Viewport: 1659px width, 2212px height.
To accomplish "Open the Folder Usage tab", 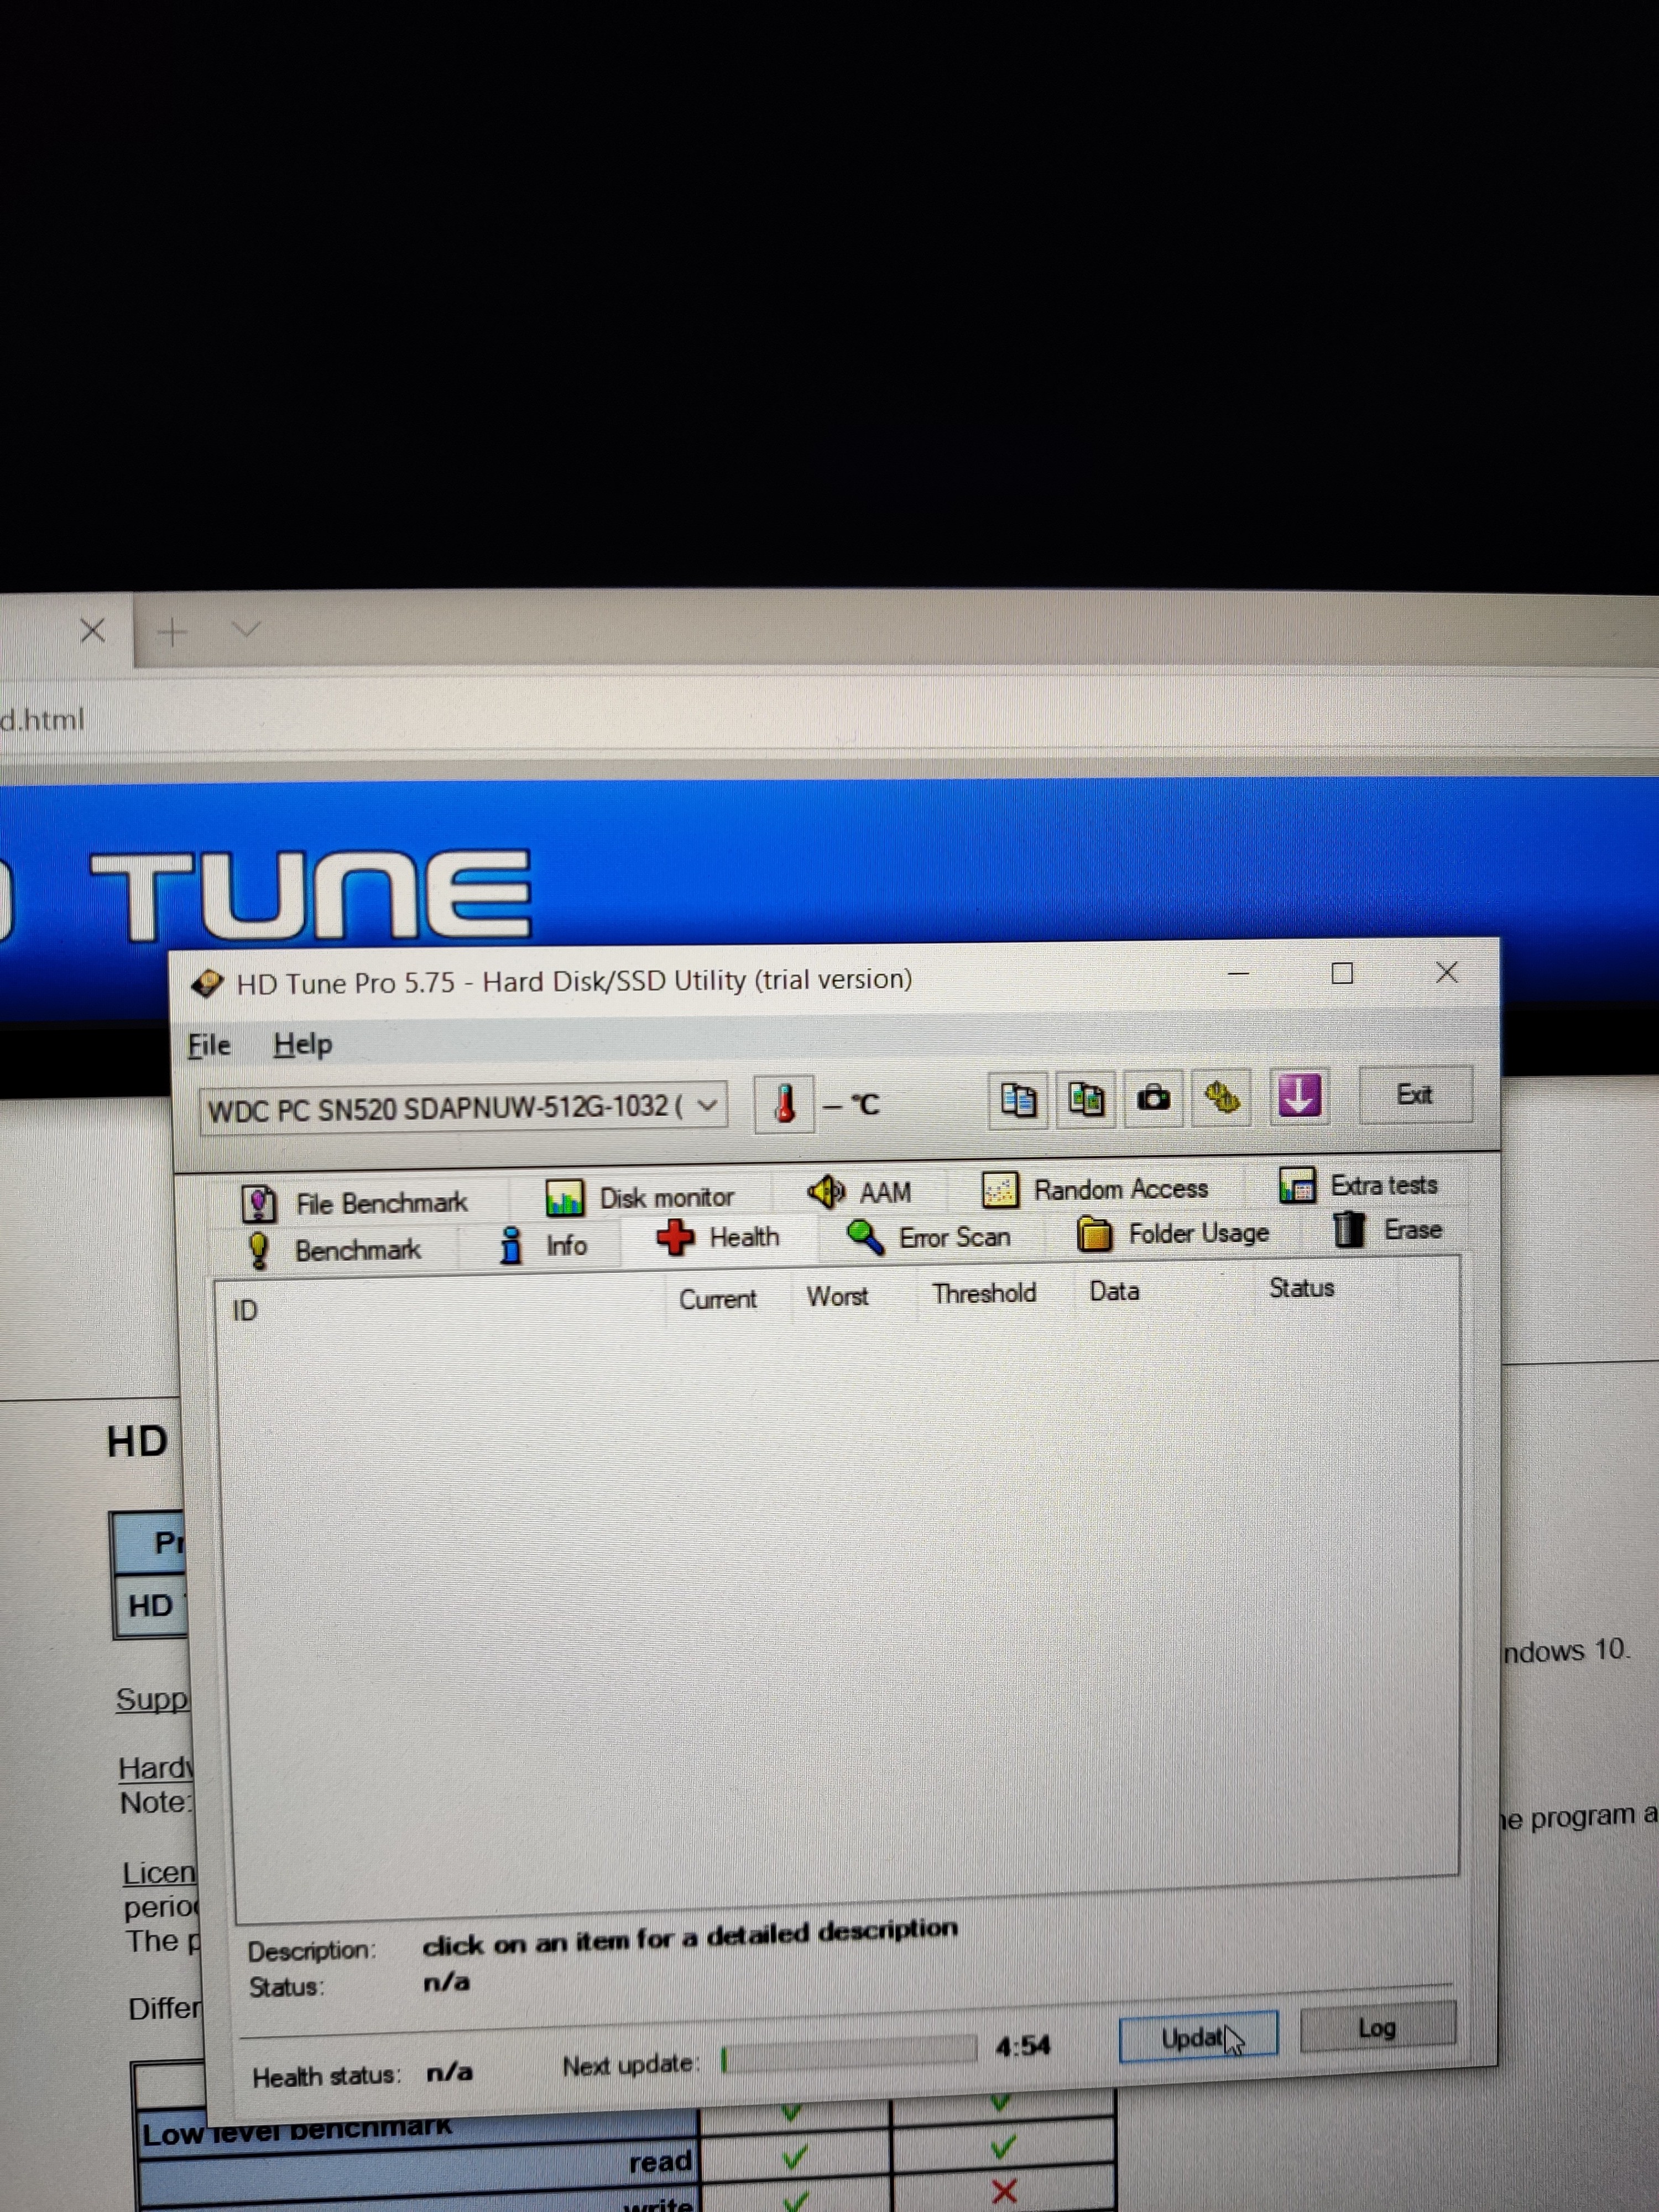I will [x=1173, y=1233].
